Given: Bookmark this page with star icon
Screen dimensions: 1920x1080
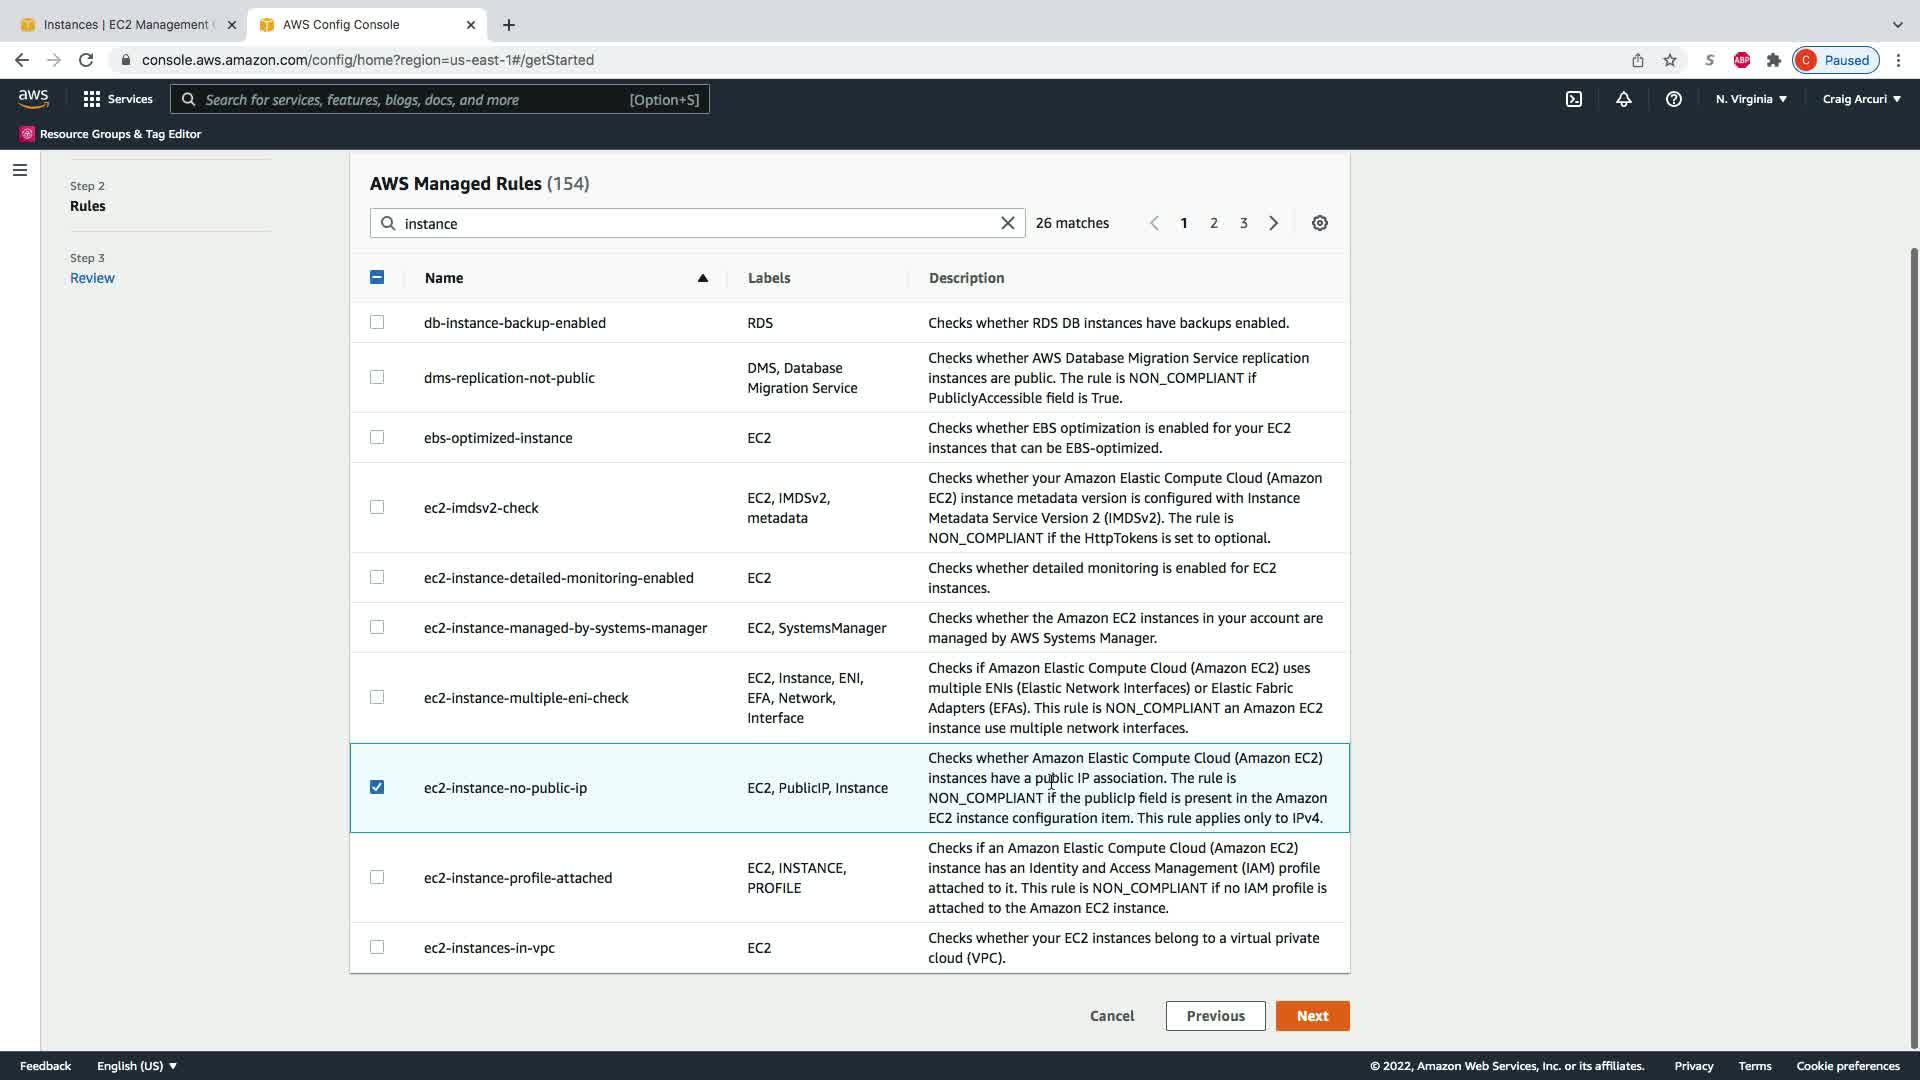Looking at the screenshot, I should point(1670,60).
